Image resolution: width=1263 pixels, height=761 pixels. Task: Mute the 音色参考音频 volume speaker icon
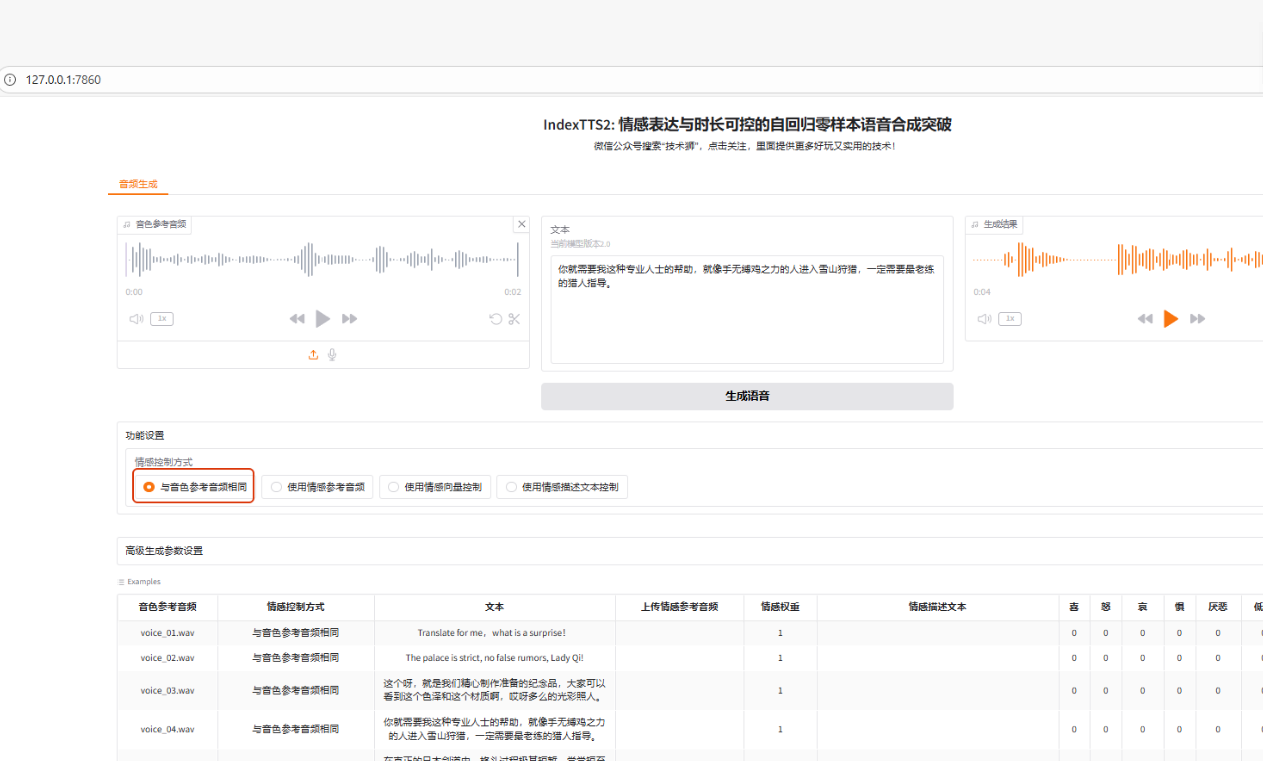coord(136,319)
